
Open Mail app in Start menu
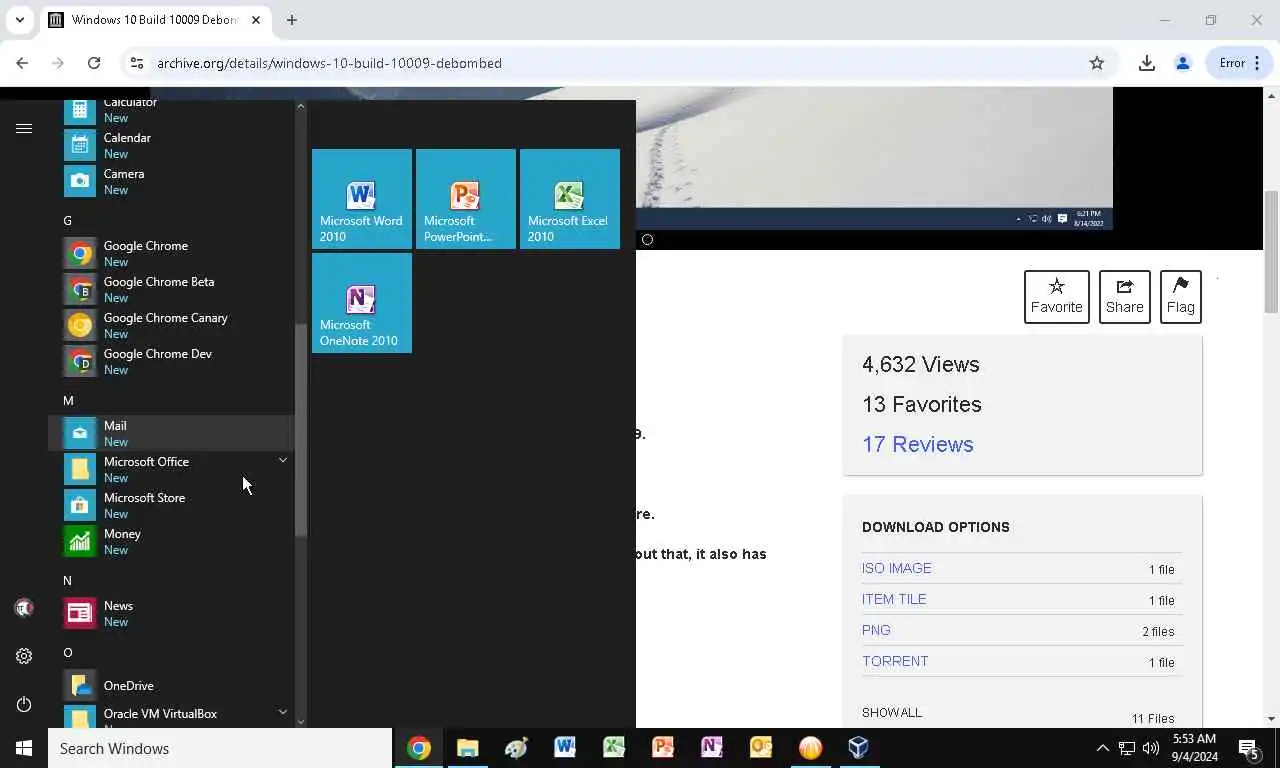tap(170, 433)
